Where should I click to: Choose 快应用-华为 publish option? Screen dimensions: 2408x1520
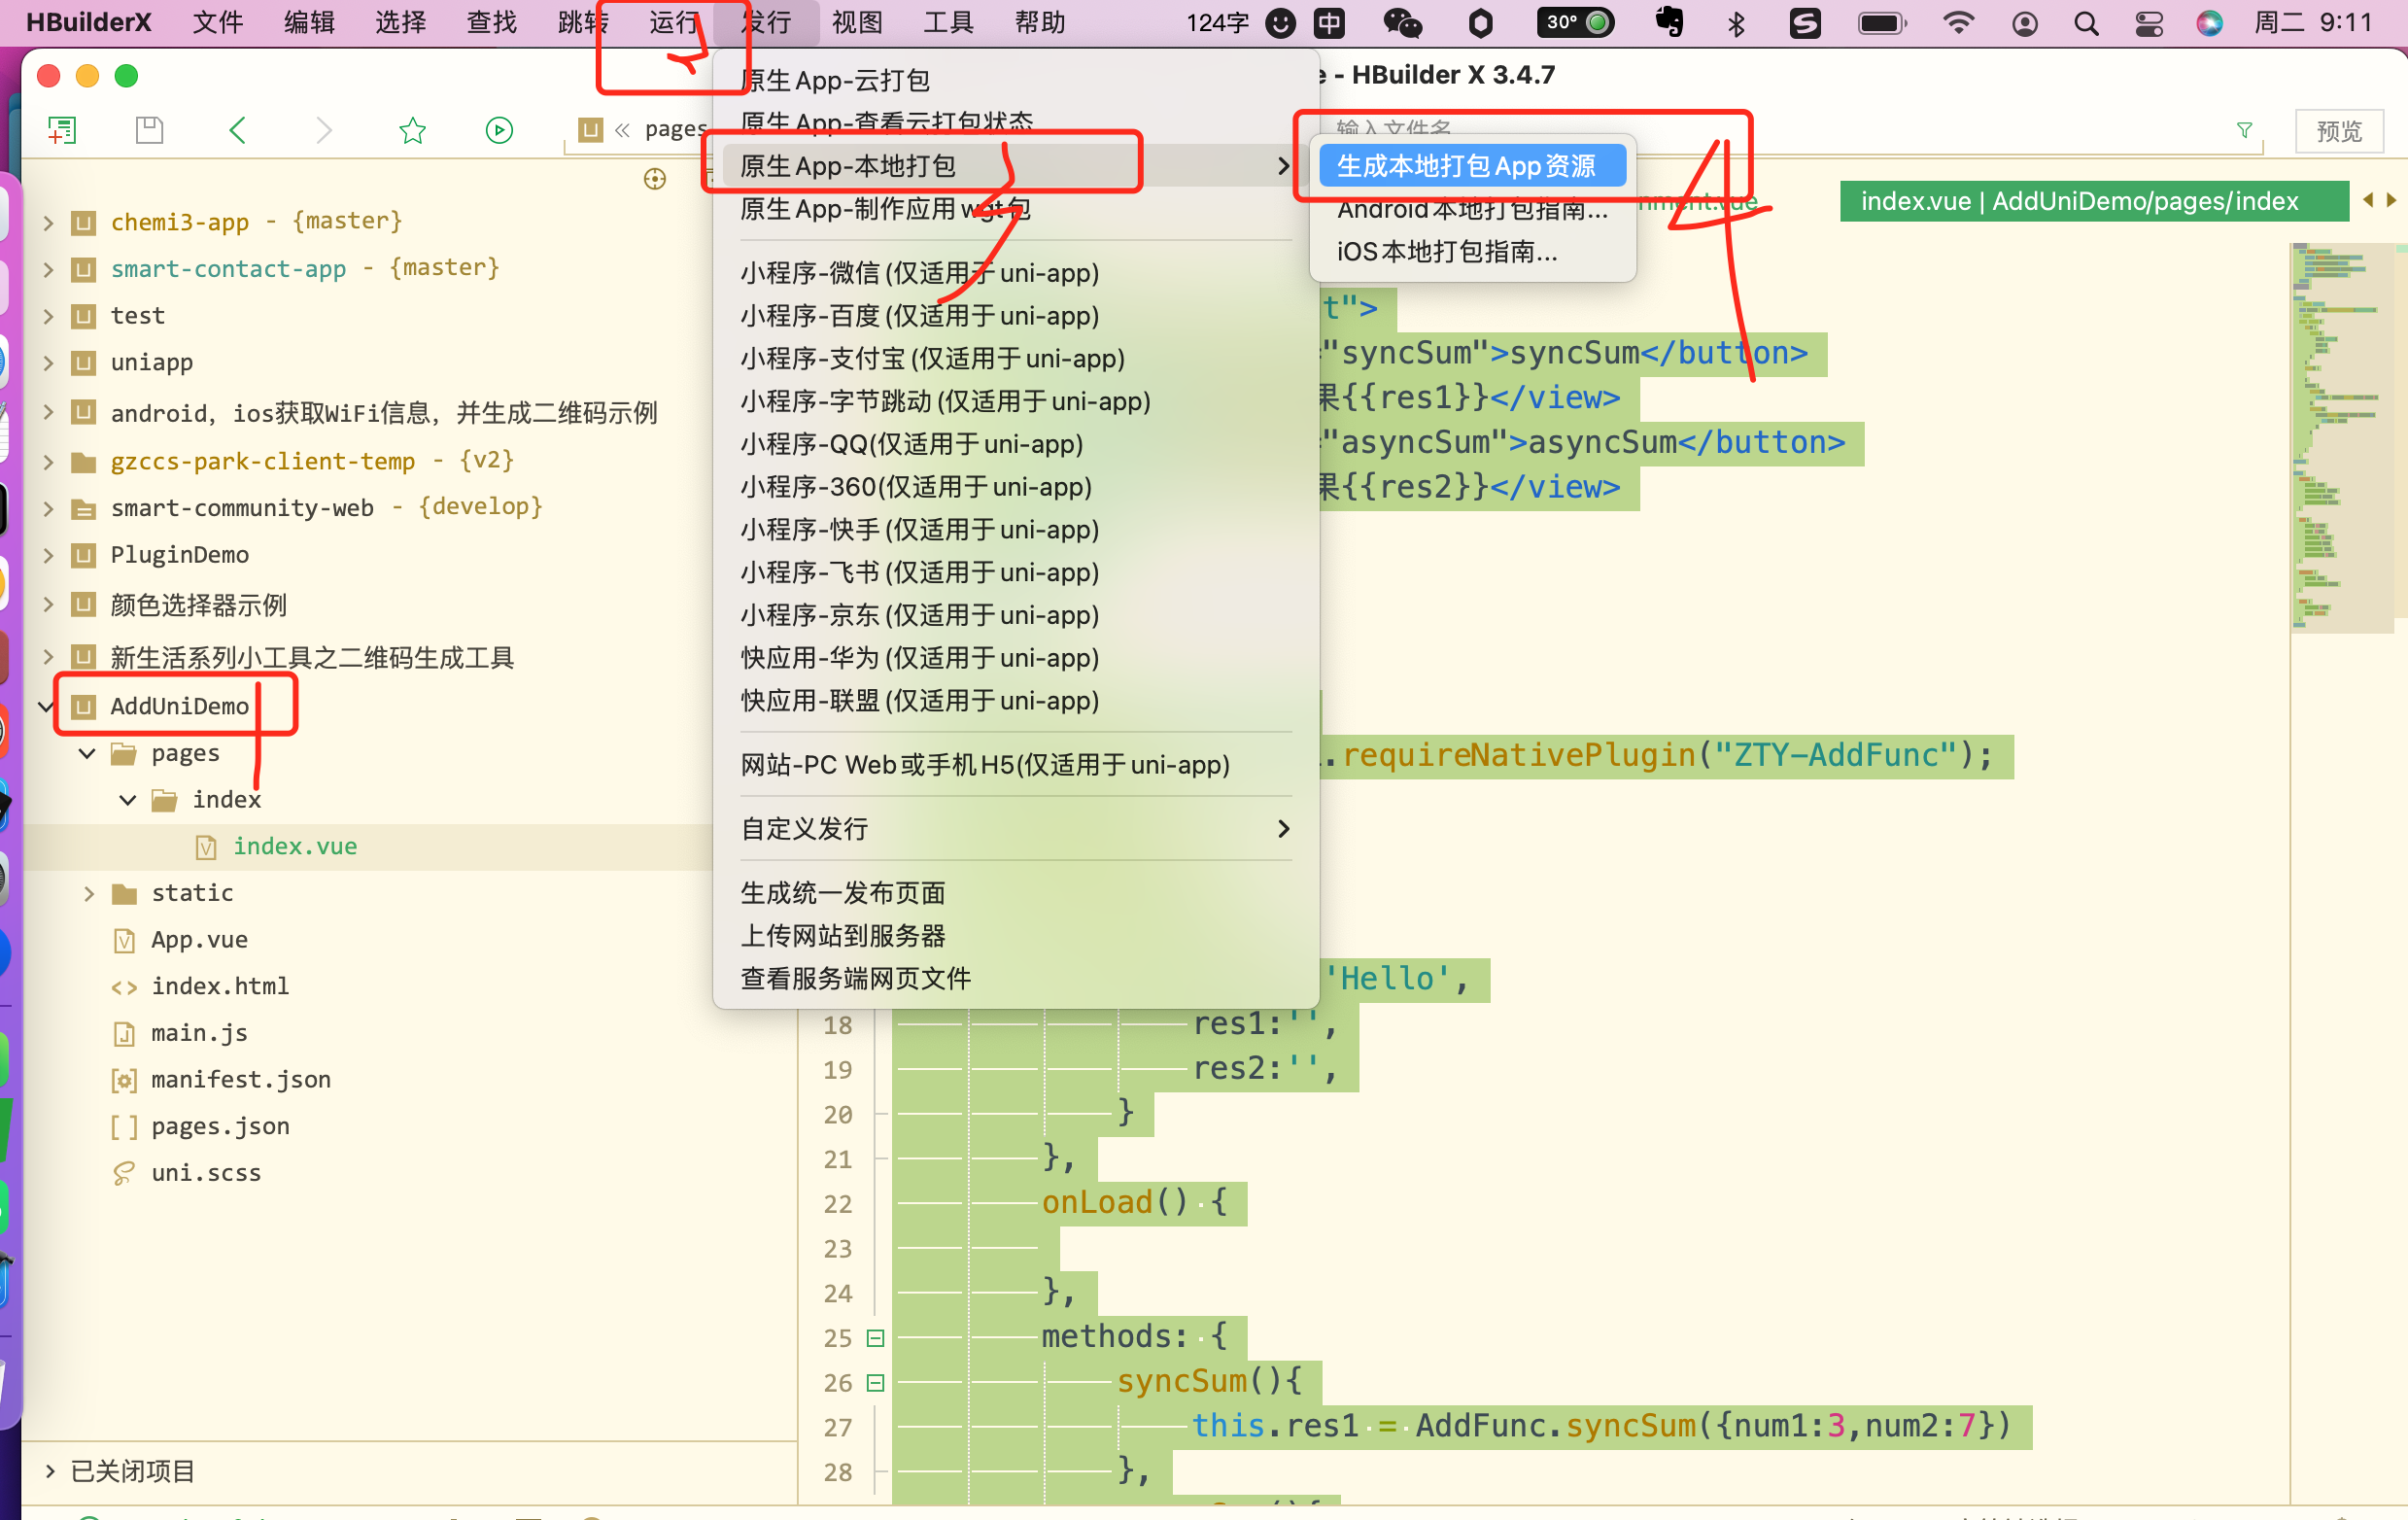1015,658
